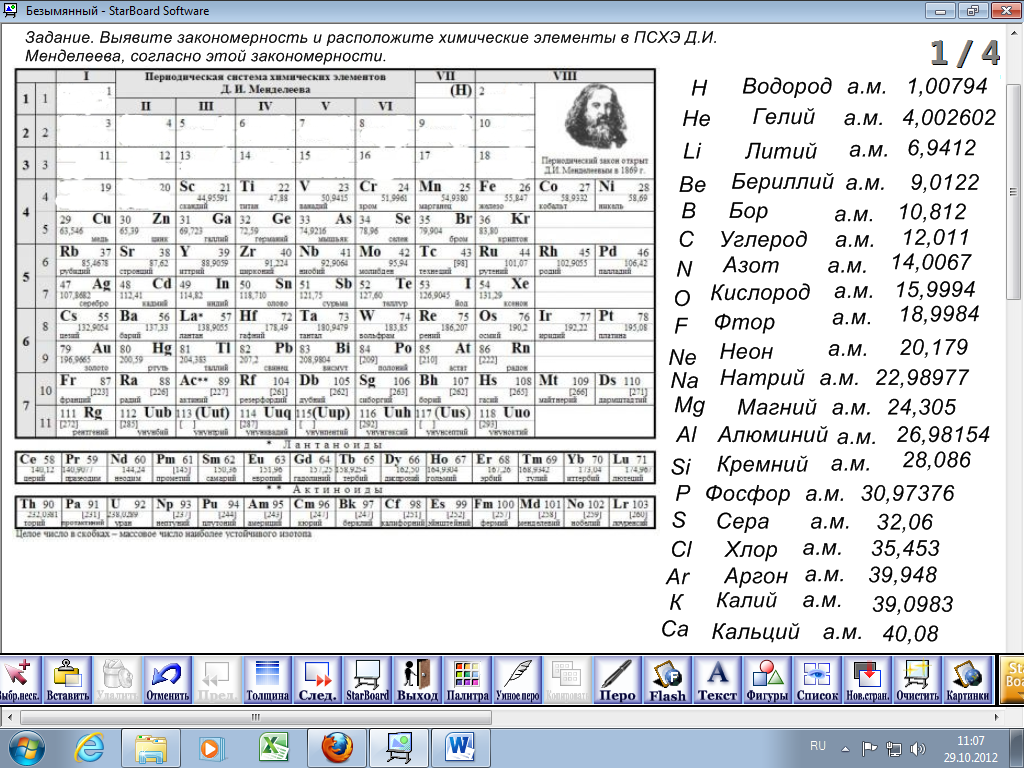Viewport: 1024px width, 768px height.
Task: Select the Выбр.неск. multi-select tool
Action: pyautogui.click(x=20, y=680)
